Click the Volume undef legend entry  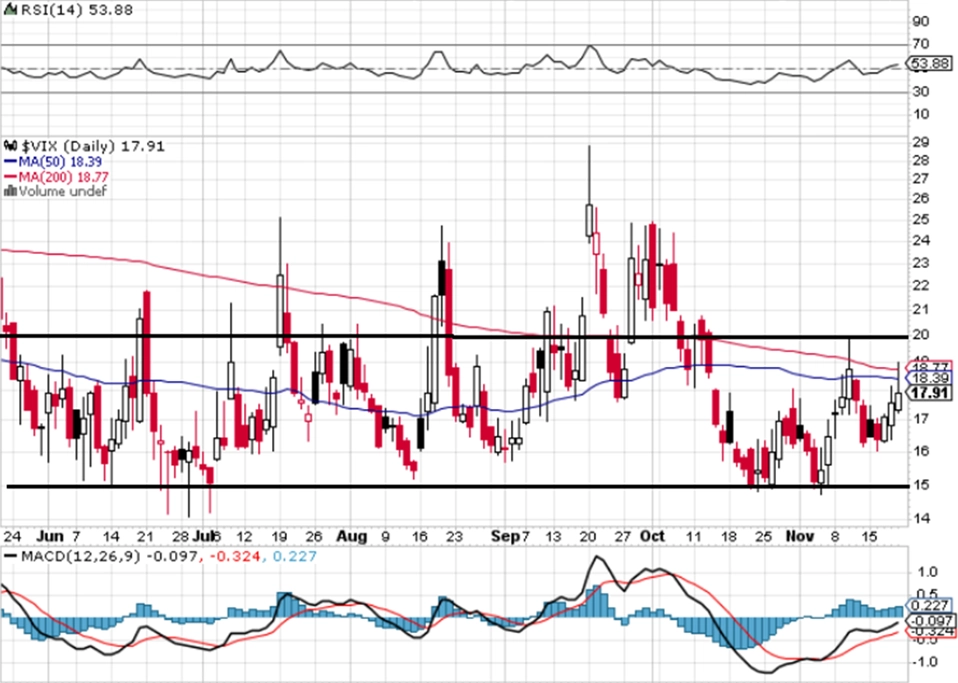(x=62, y=191)
